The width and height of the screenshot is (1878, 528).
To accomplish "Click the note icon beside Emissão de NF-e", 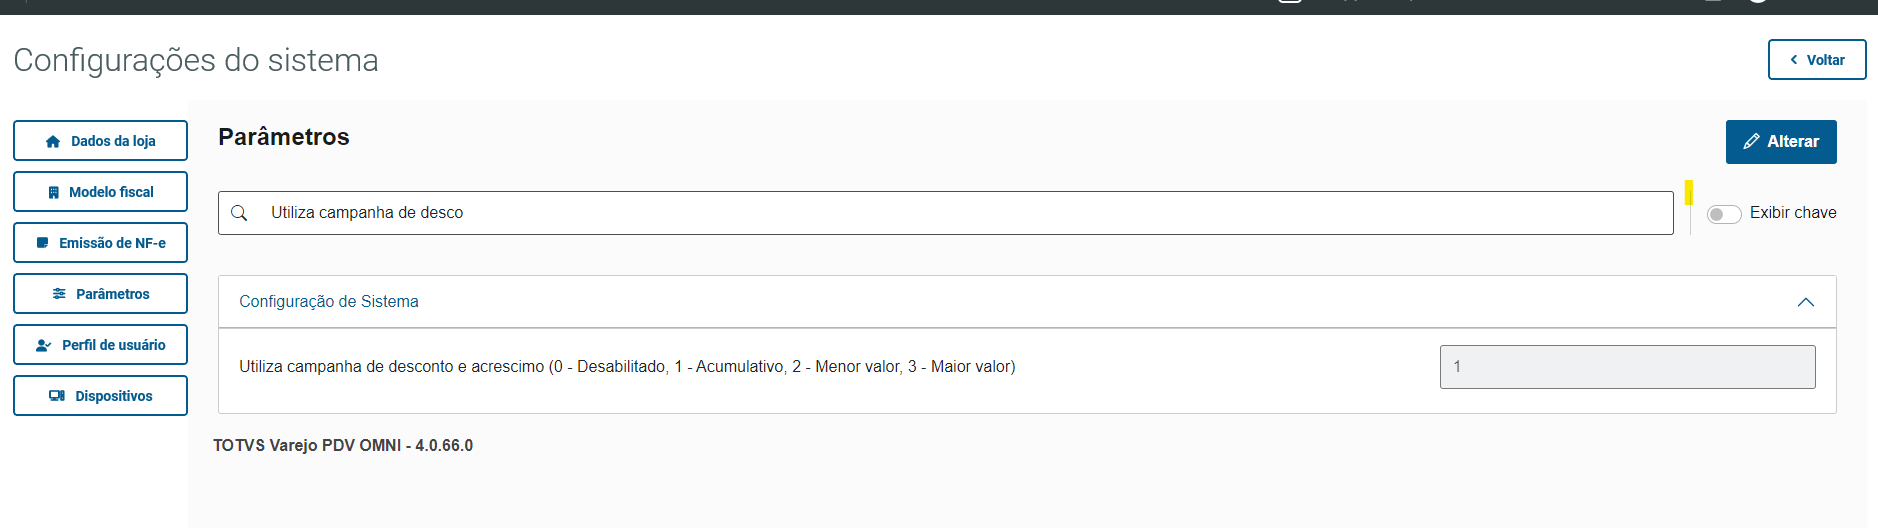I will tap(43, 243).
